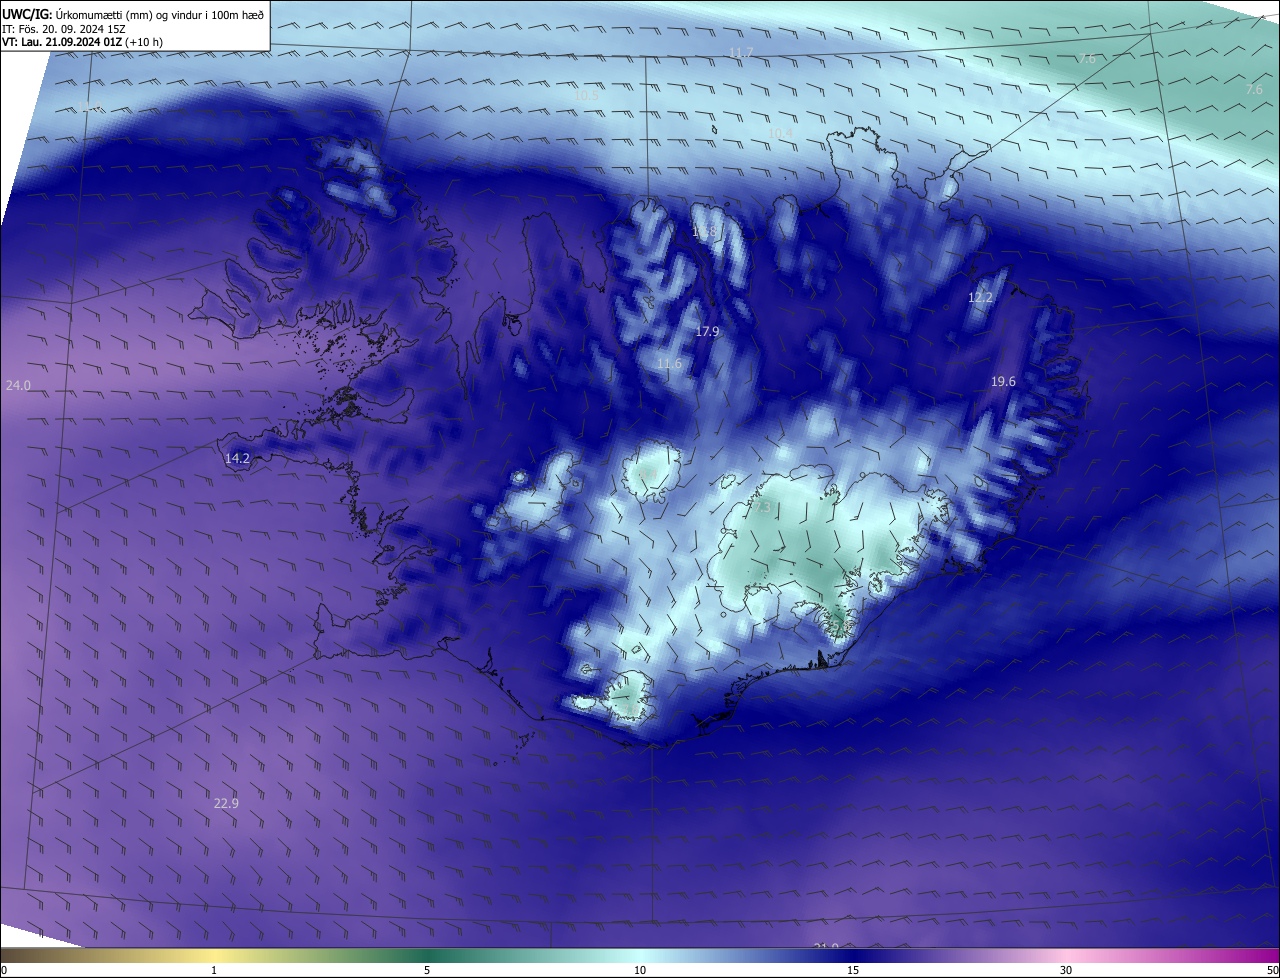1280x978 pixels.
Task: Click the 11.6 value label on the map
Action: 669,363
